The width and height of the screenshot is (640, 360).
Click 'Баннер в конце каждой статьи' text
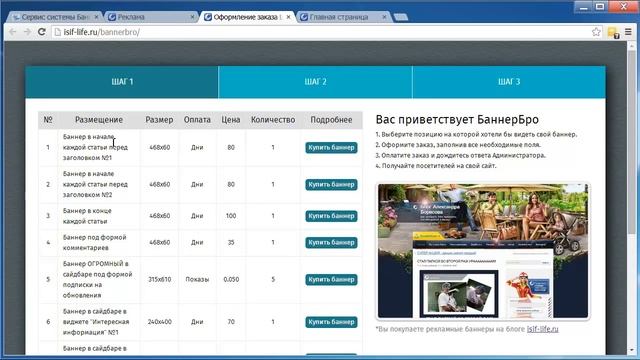coord(87,216)
